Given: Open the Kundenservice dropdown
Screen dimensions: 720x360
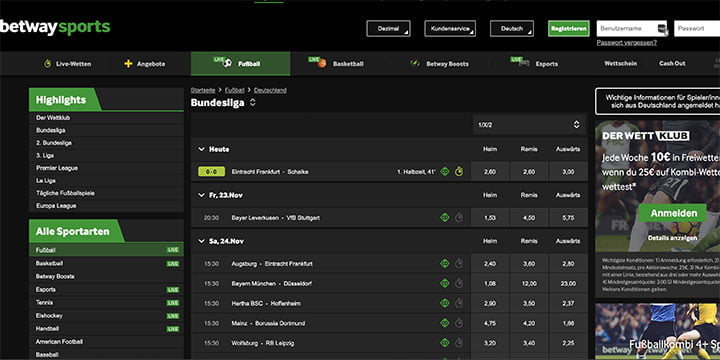Looking at the screenshot, I should click(450, 28).
